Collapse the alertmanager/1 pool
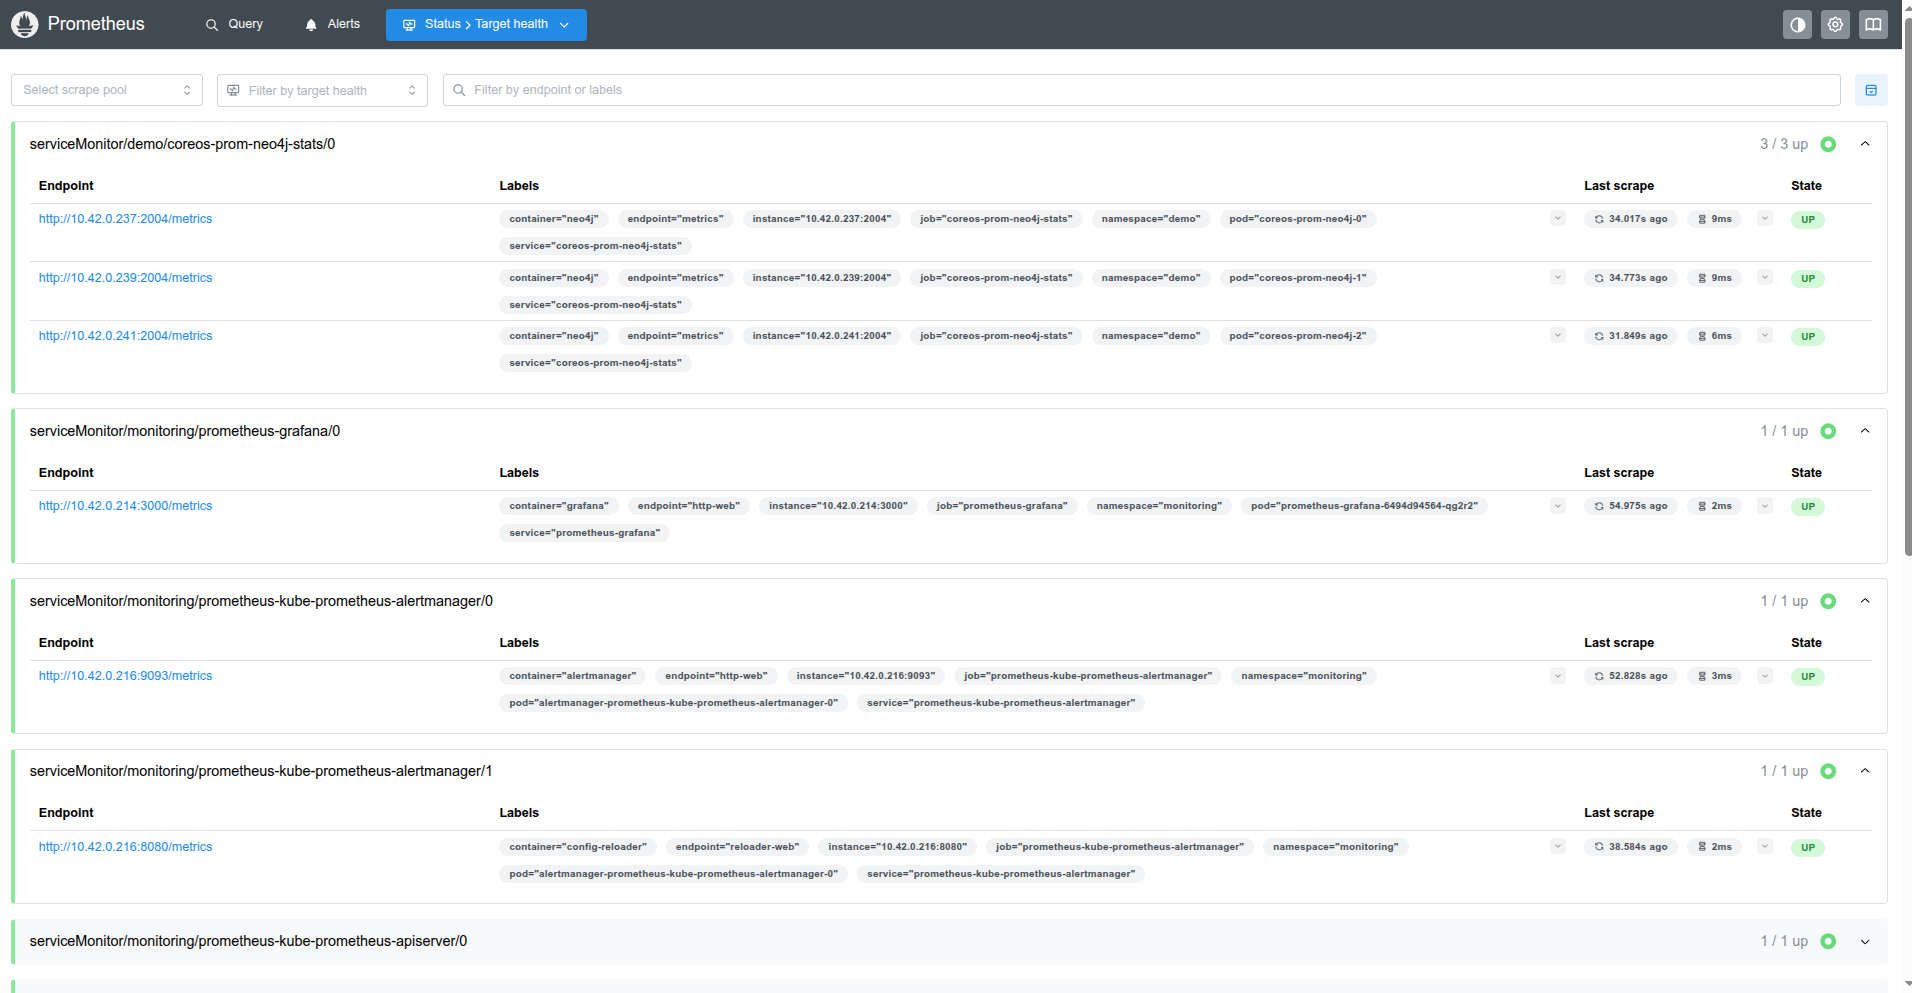The image size is (1912, 993). tap(1865, 771)
